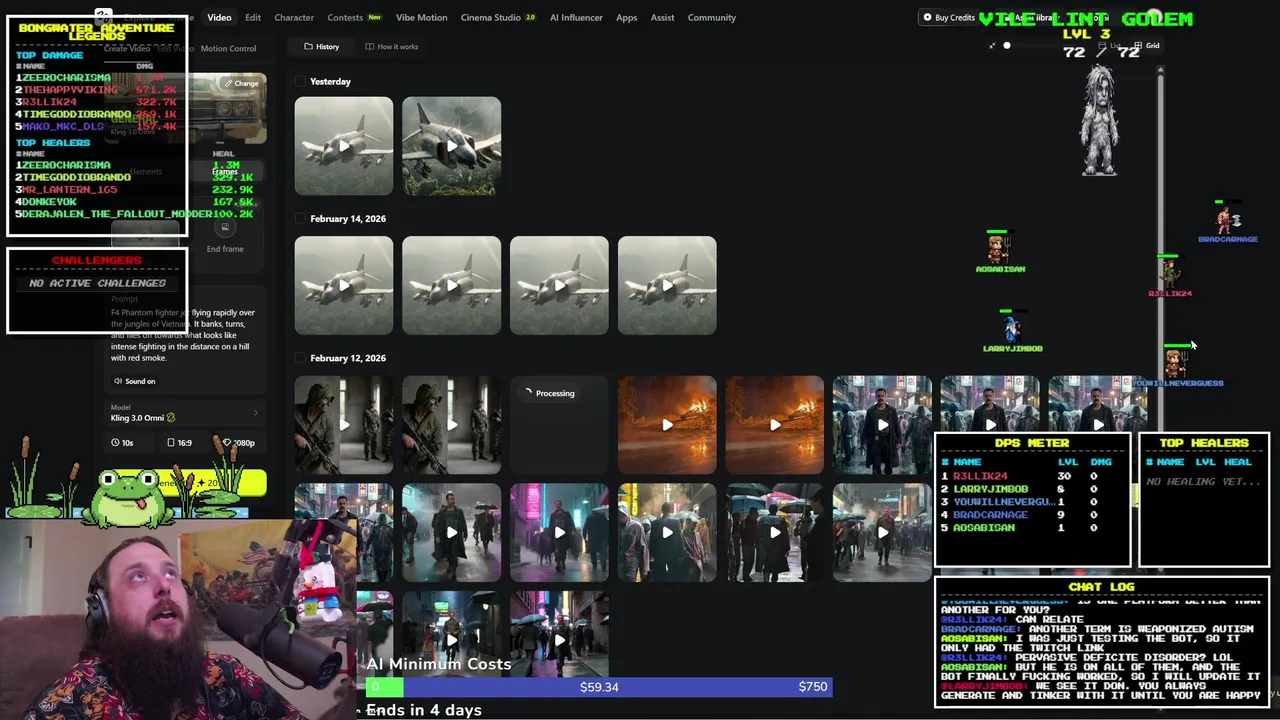Screen dimensions: 1280x720
Task: Open Cinema Studio 2.0
Action: 498,17
